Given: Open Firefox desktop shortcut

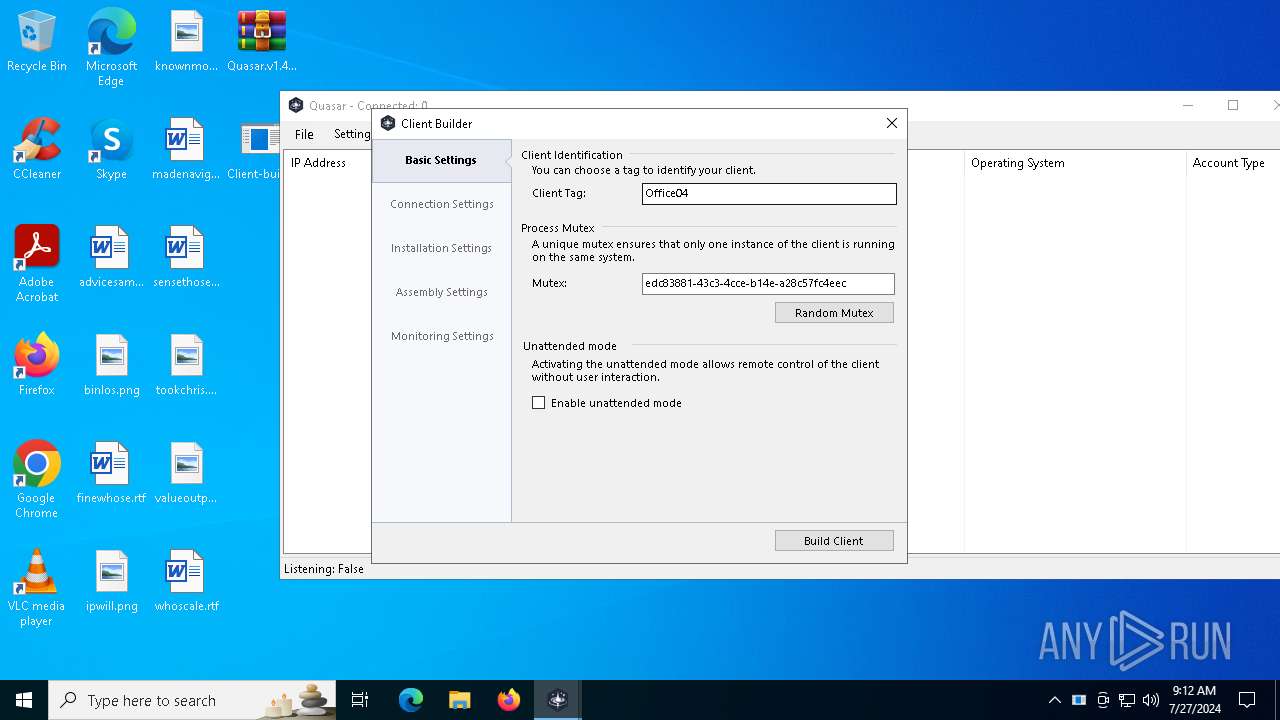Looking at the screenshot, I should pyautogui.click(x=37, y=366).
